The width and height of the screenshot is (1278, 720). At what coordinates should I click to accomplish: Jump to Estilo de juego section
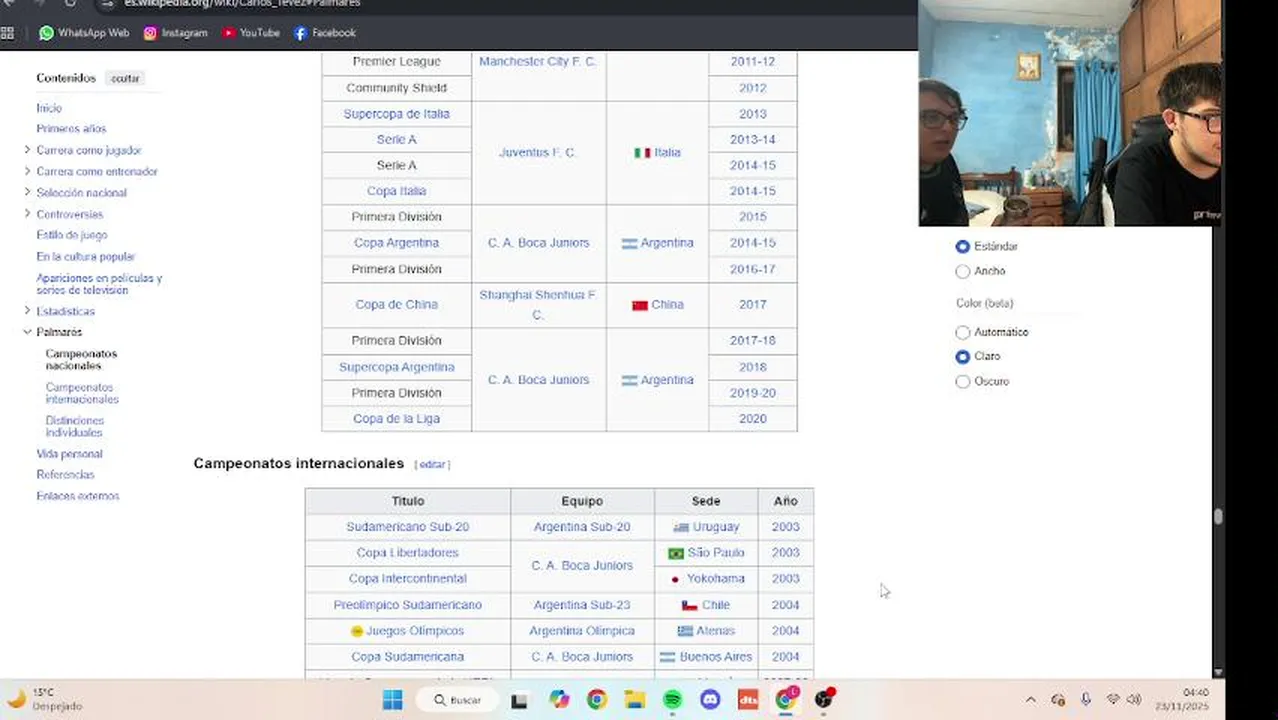pyautogui.click(x=72, y=235)
